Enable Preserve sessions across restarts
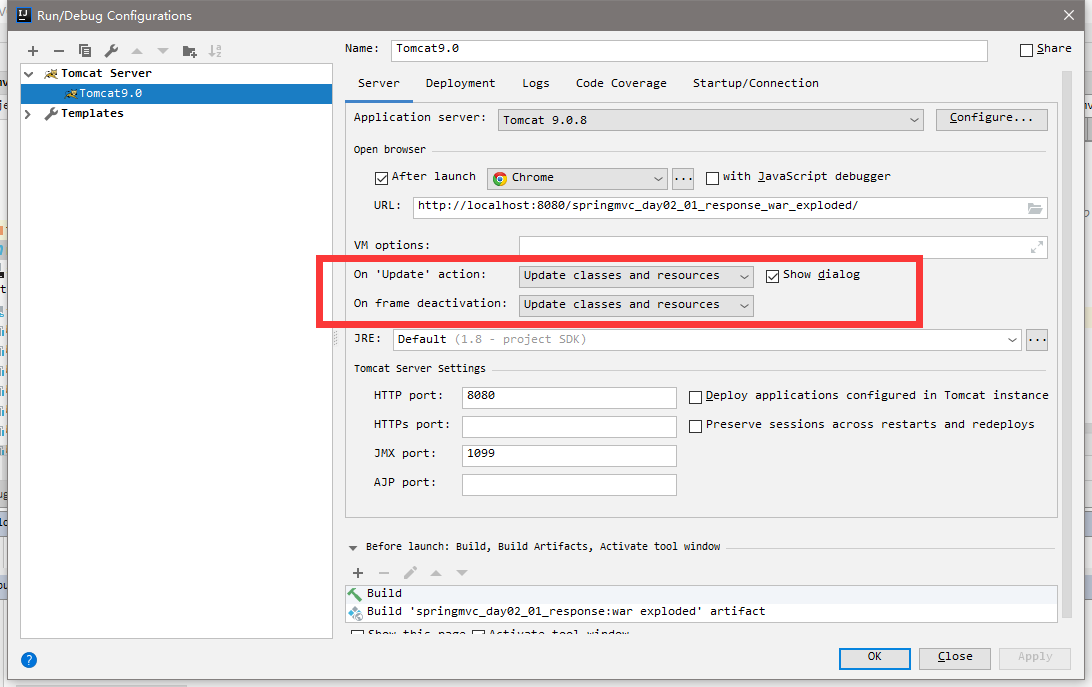The width and height of the screenshot is (1092, 687). 695,426
